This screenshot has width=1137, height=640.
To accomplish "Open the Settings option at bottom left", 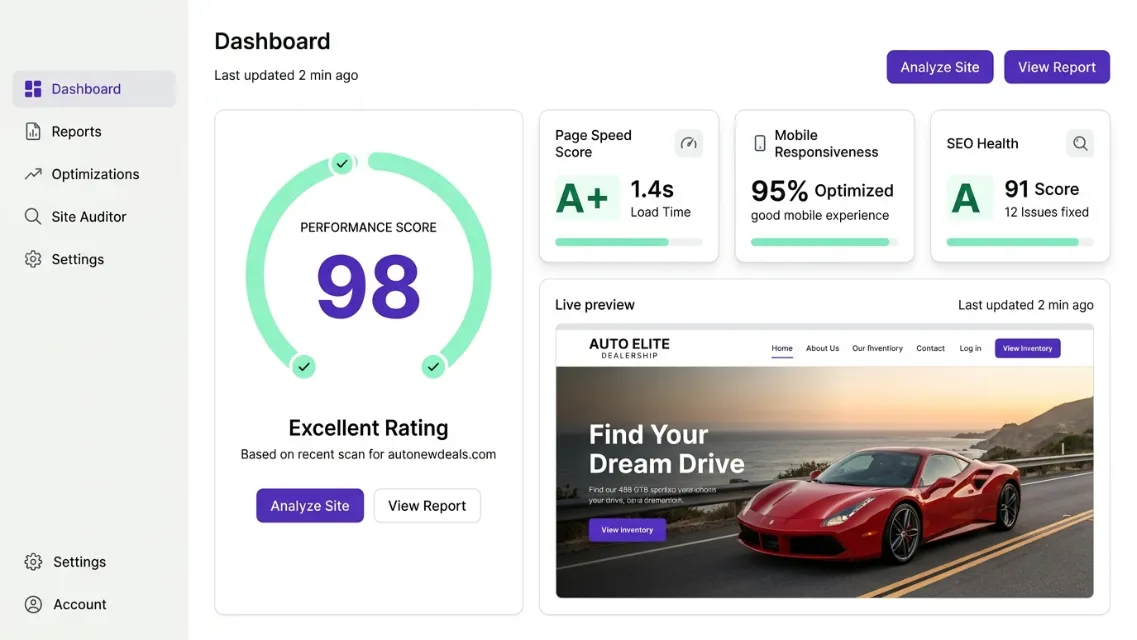I will click(x=33, y=562).
